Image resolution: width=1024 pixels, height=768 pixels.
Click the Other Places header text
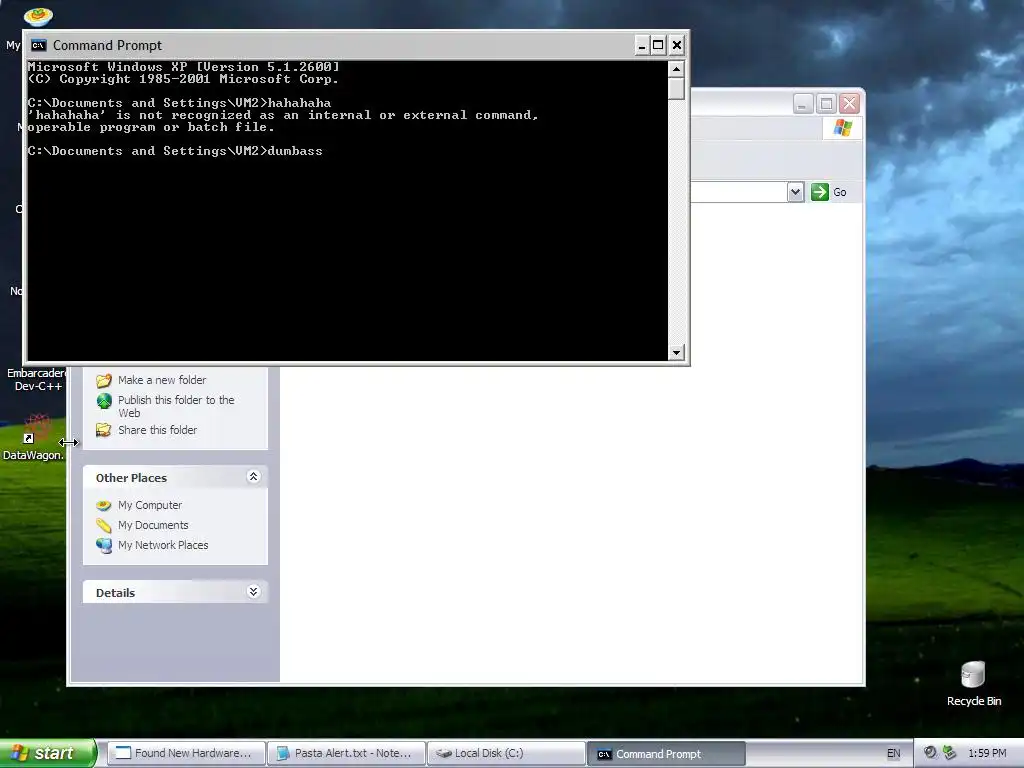(x=131, y=477)
